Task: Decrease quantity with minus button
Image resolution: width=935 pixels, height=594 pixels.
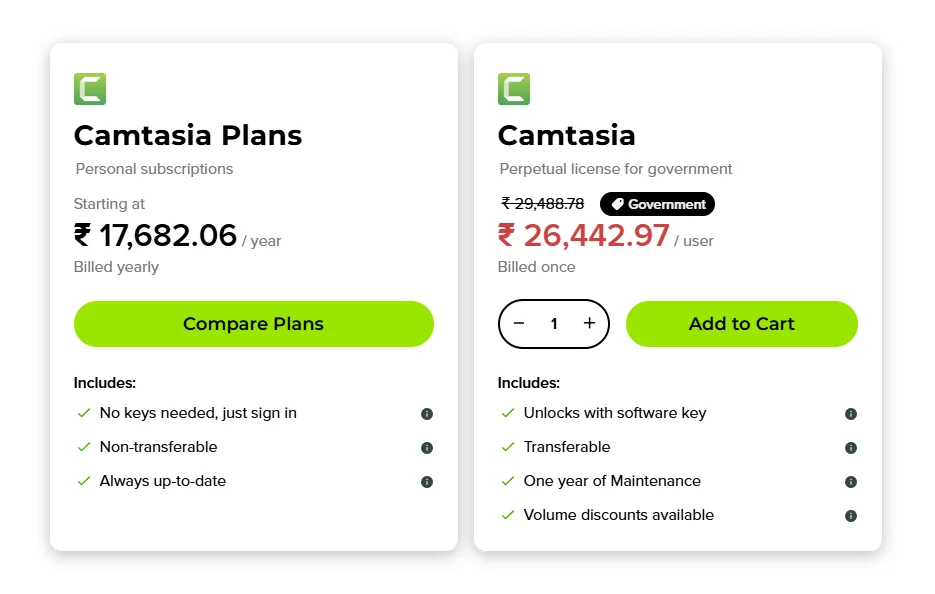Action: tap(519, 323)
